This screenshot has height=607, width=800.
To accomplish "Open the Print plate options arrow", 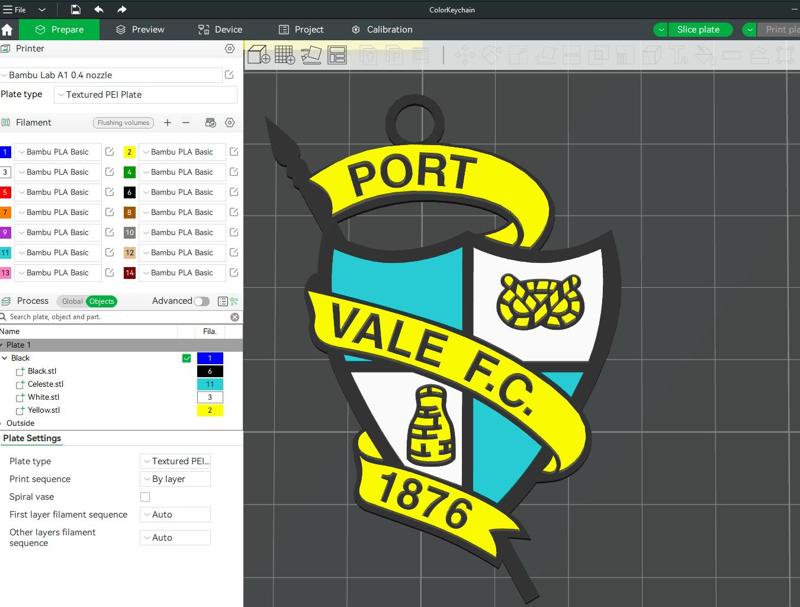I will pos(749,30).
